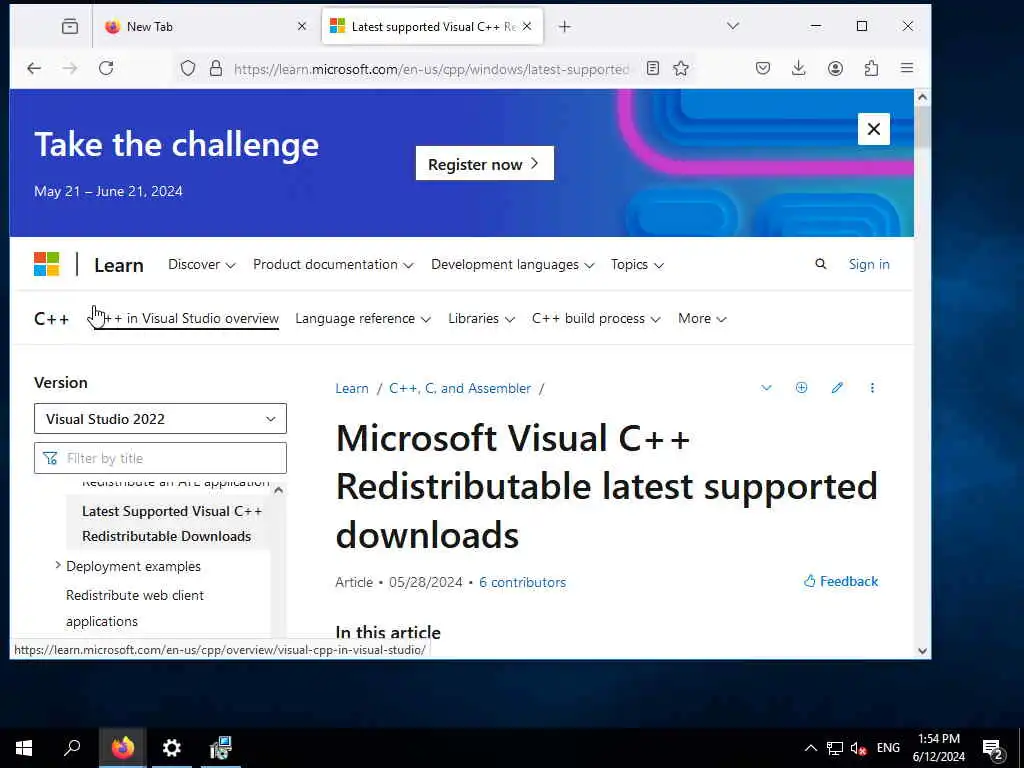
Task: Click the edit pencil icon near breadcrumb
Action: 837,388
